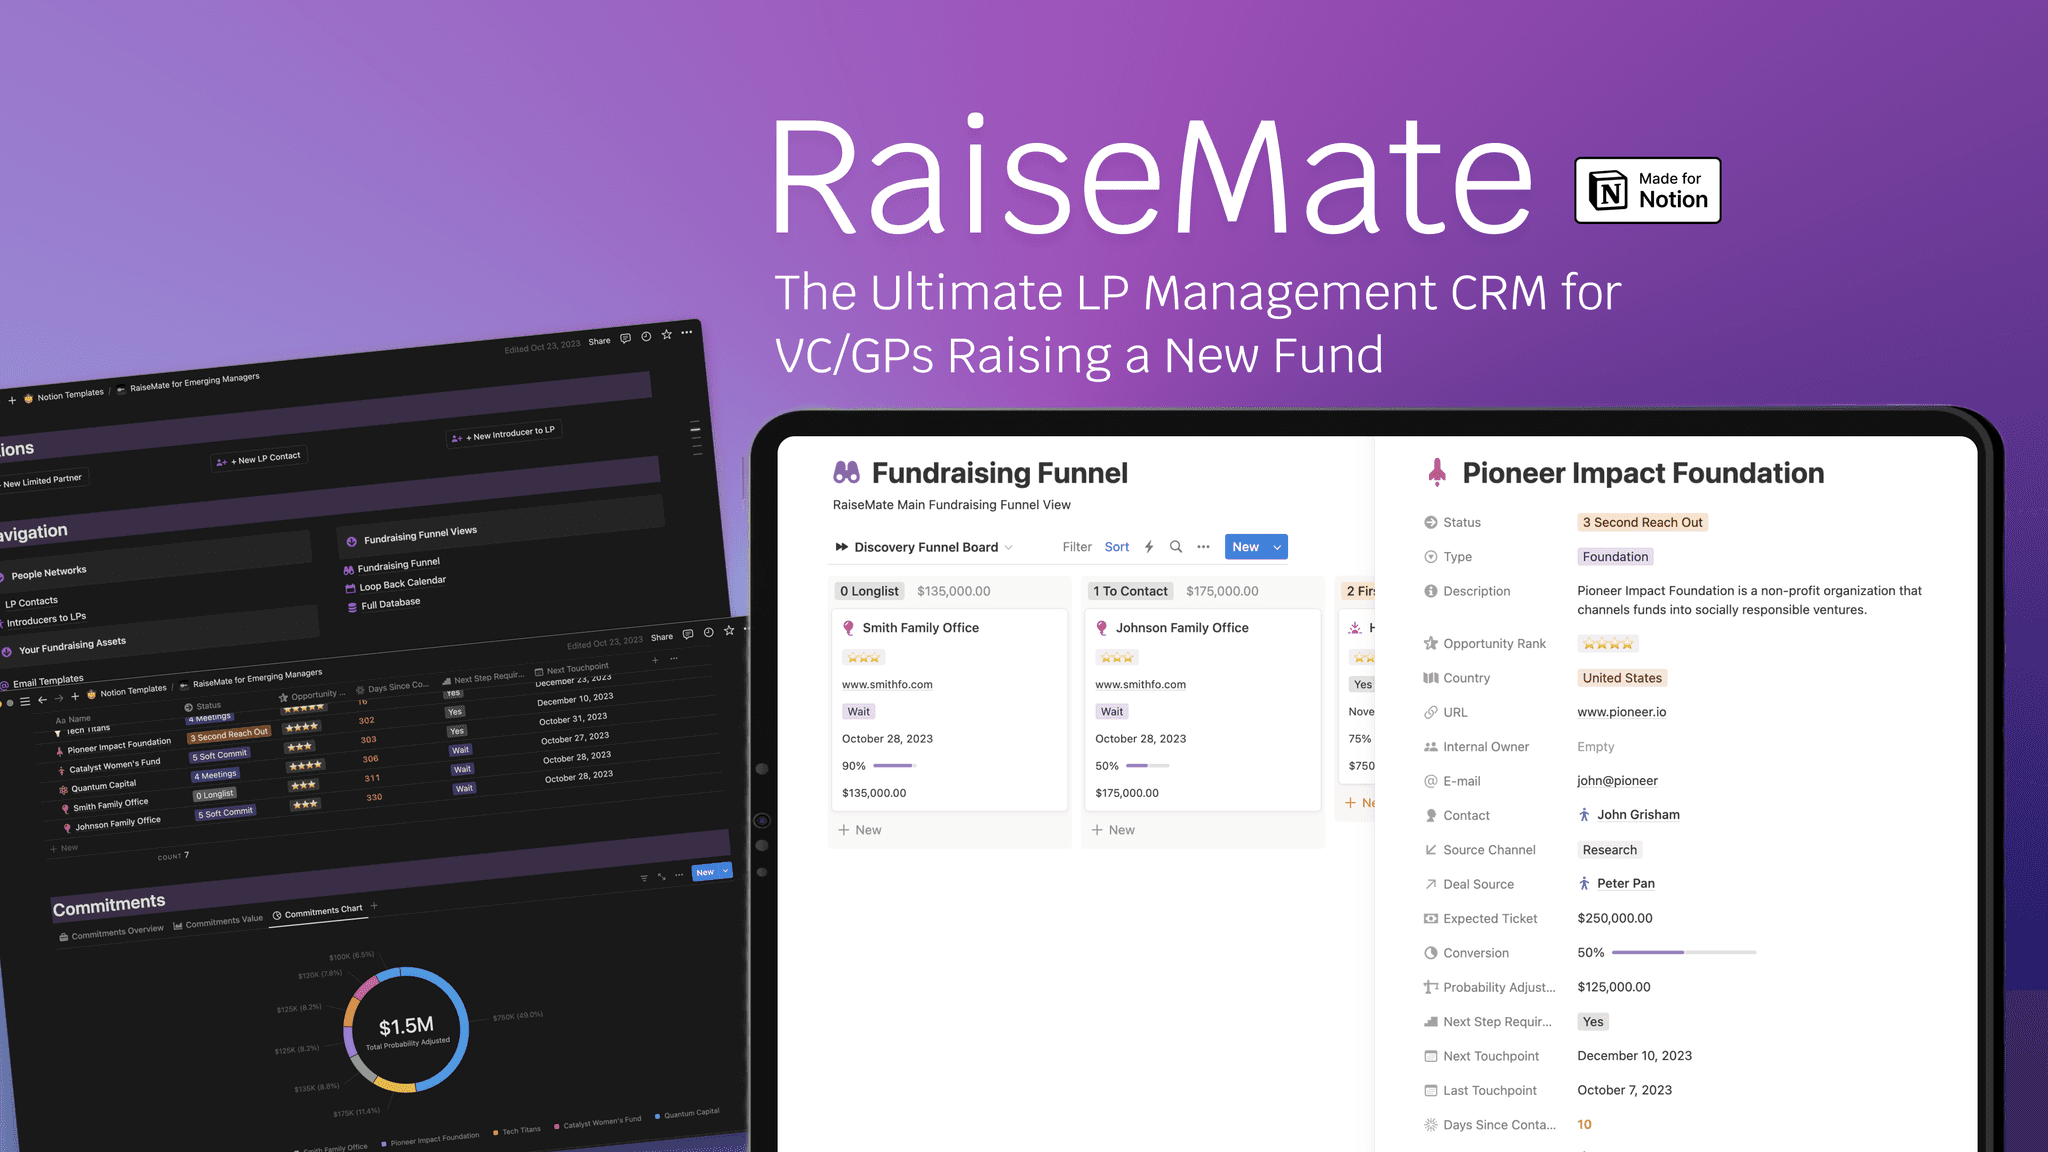Open comments in the lower dark table window
2048x1152 pixels.
(x=688, y=634)
